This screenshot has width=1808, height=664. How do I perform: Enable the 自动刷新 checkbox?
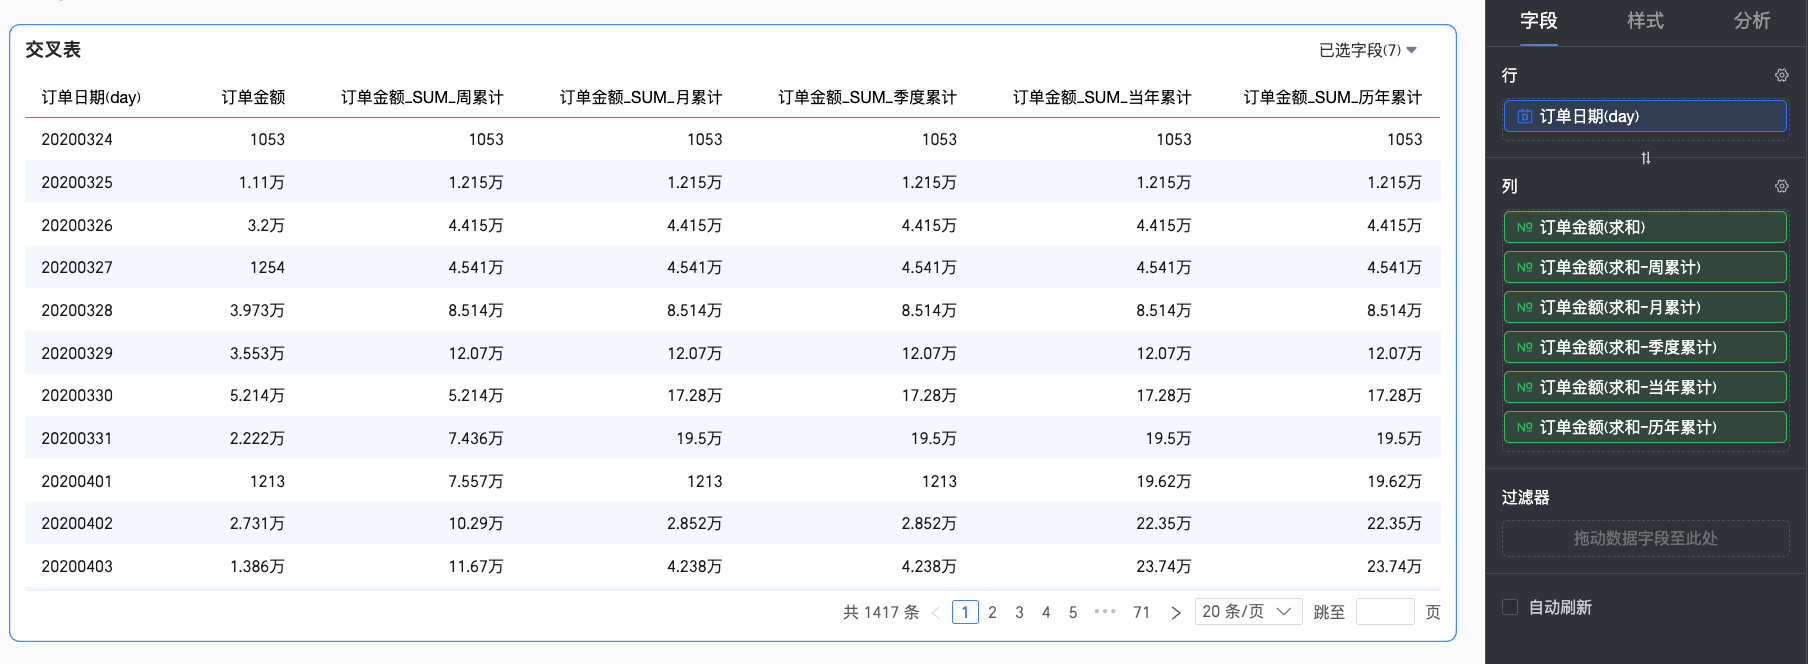[1510, 607]
